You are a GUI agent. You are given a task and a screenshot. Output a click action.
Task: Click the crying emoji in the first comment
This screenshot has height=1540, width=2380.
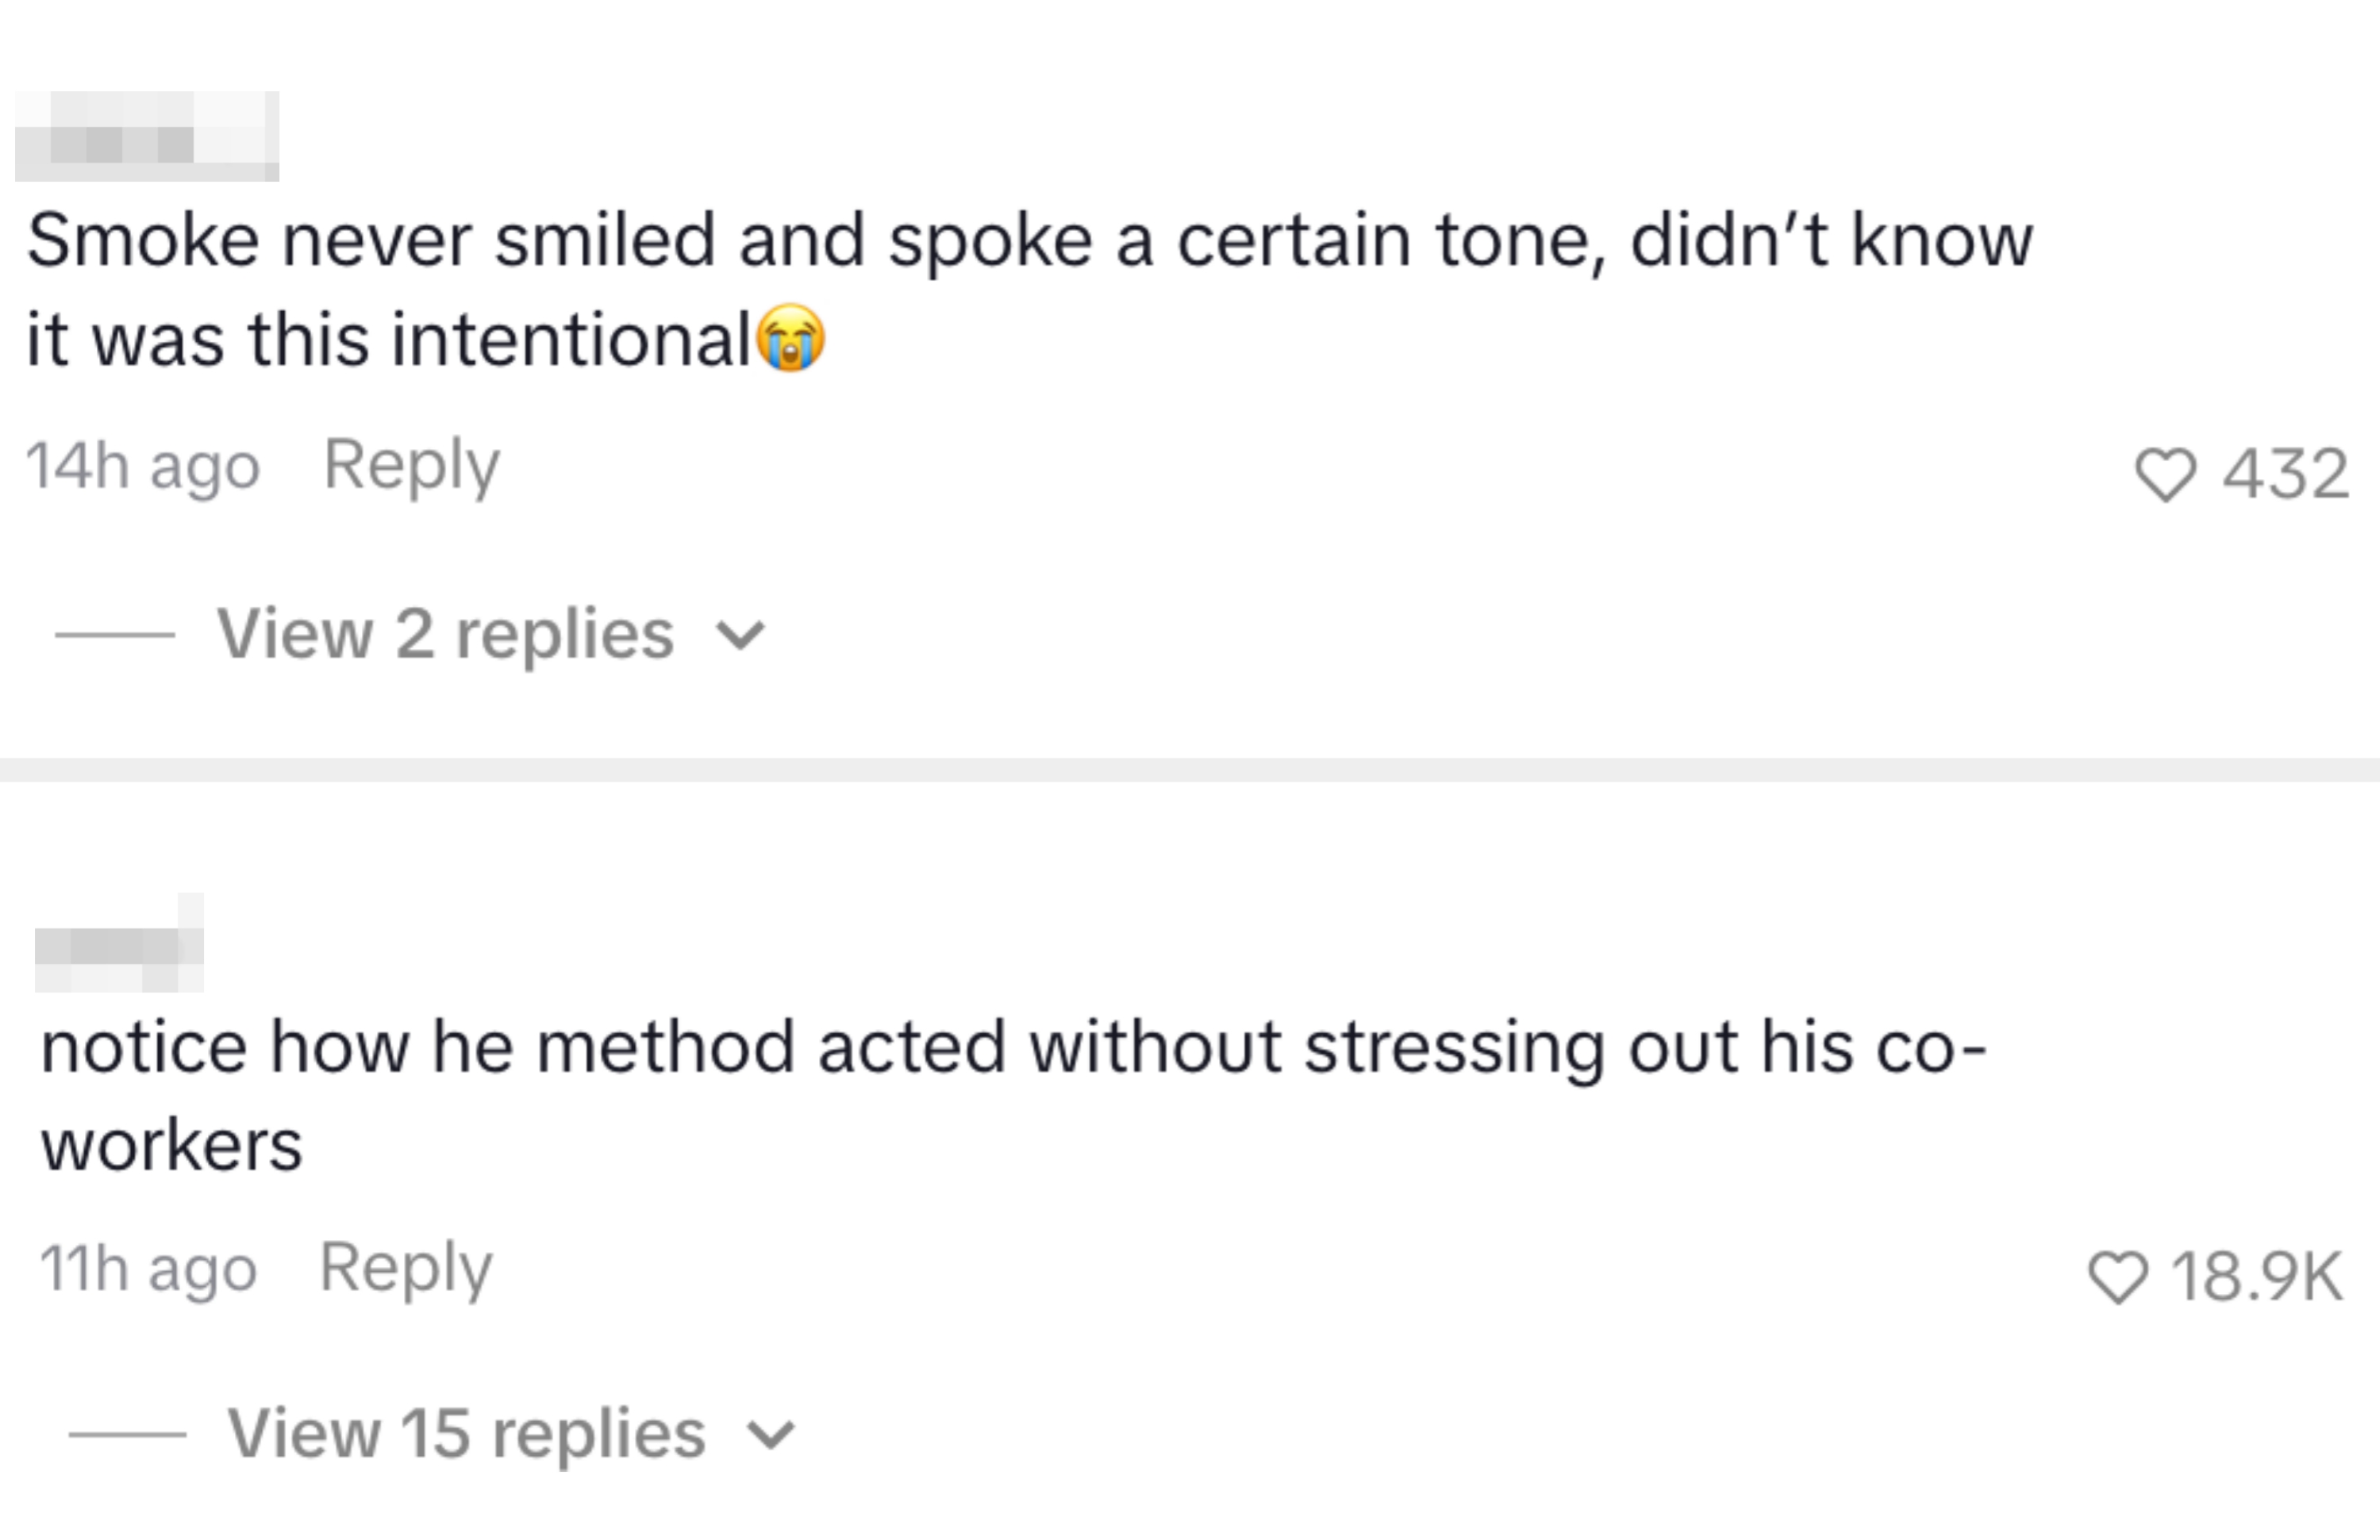pos(791,339)
